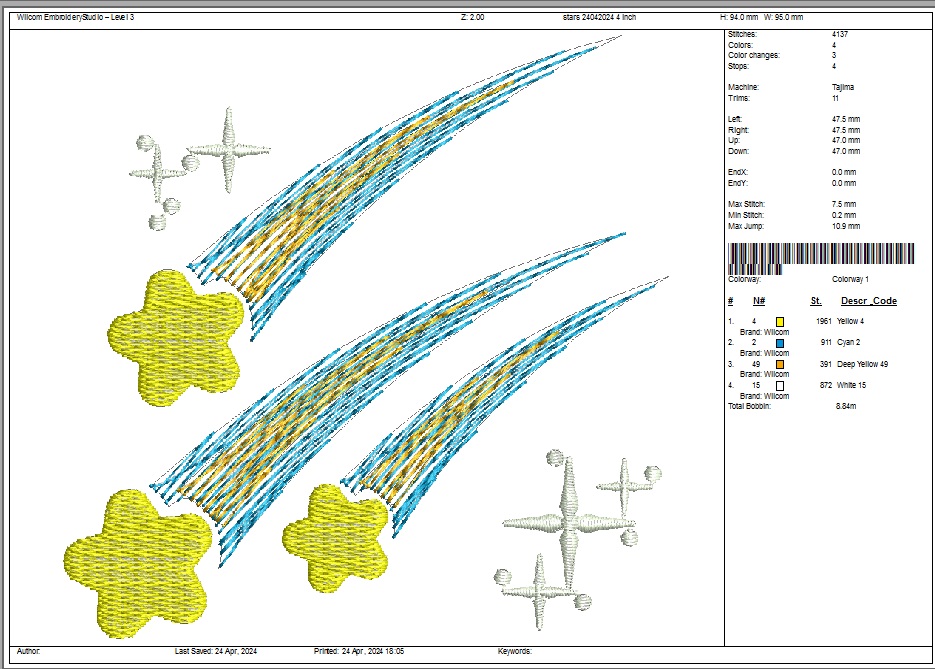Pick the Deep Yellow 49 swatch
Image resolution: width=935 pixels, height=669 pixels.
pos(779,364)
